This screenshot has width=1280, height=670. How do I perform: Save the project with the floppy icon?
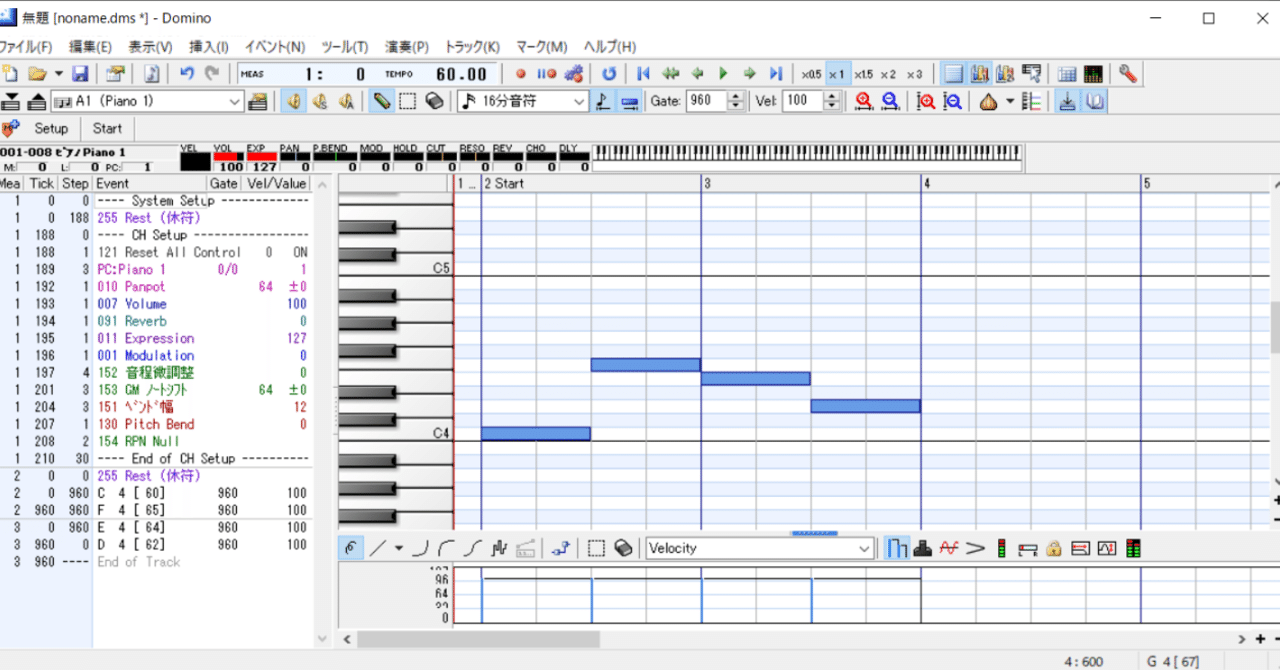coord(80,74)
